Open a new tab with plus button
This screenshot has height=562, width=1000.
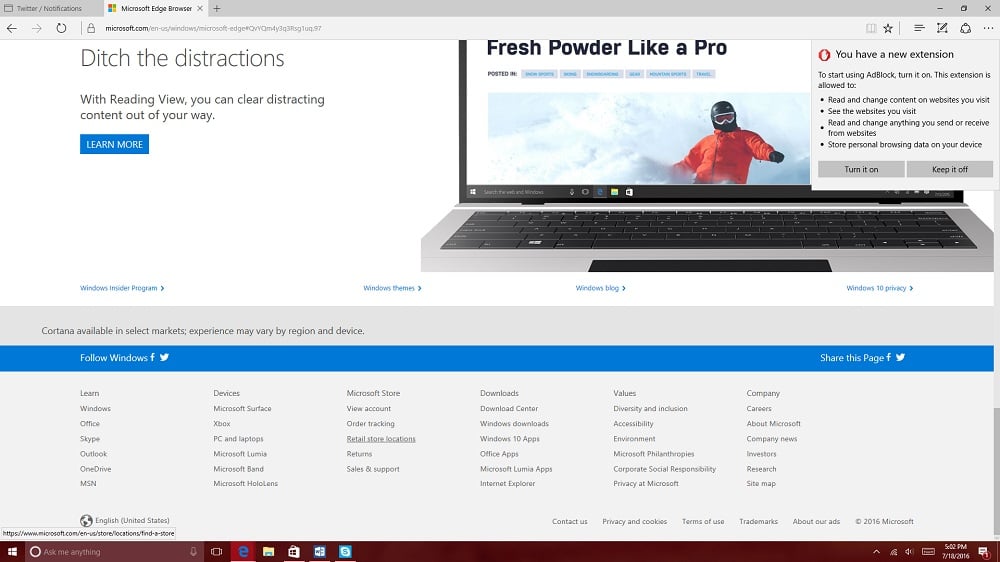(x=217, y=8)
